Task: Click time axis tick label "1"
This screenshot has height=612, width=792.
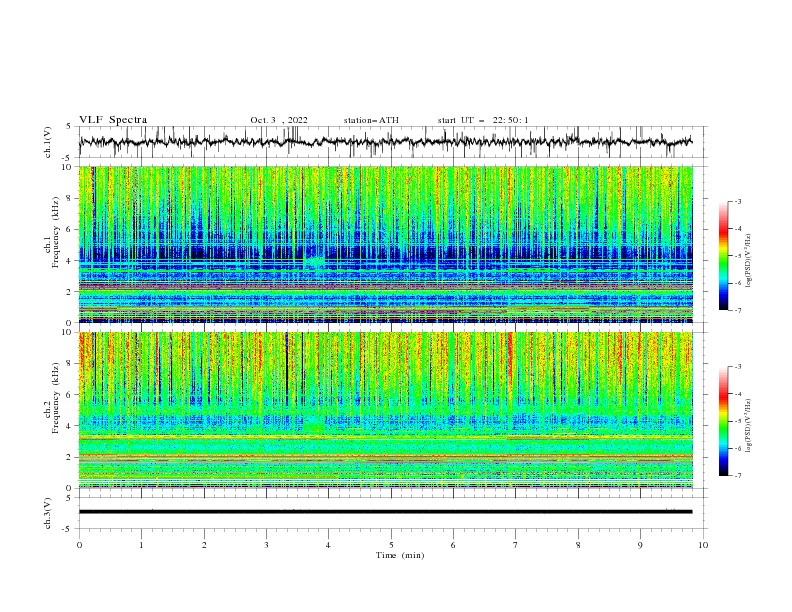Action: (141, 545)
